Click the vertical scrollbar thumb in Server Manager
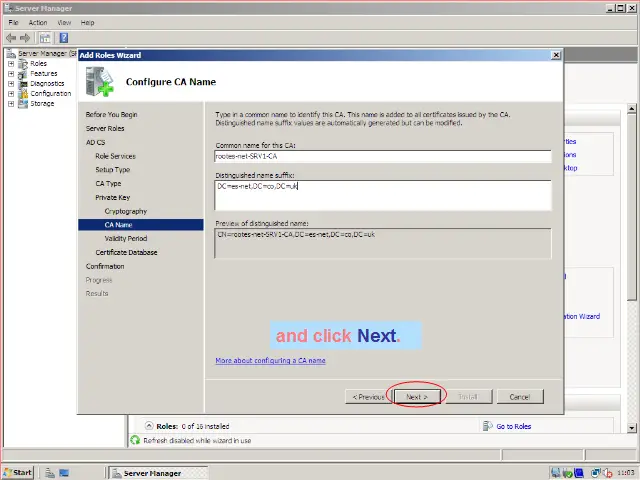This screenshot has width=640, height=480. 632,207
